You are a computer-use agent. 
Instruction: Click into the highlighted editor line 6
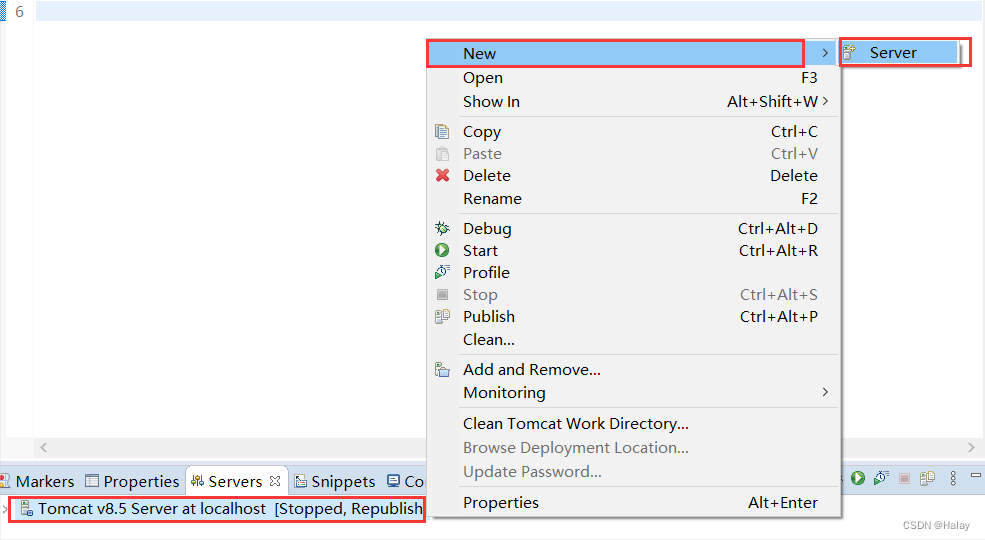(x=509, y=11)
